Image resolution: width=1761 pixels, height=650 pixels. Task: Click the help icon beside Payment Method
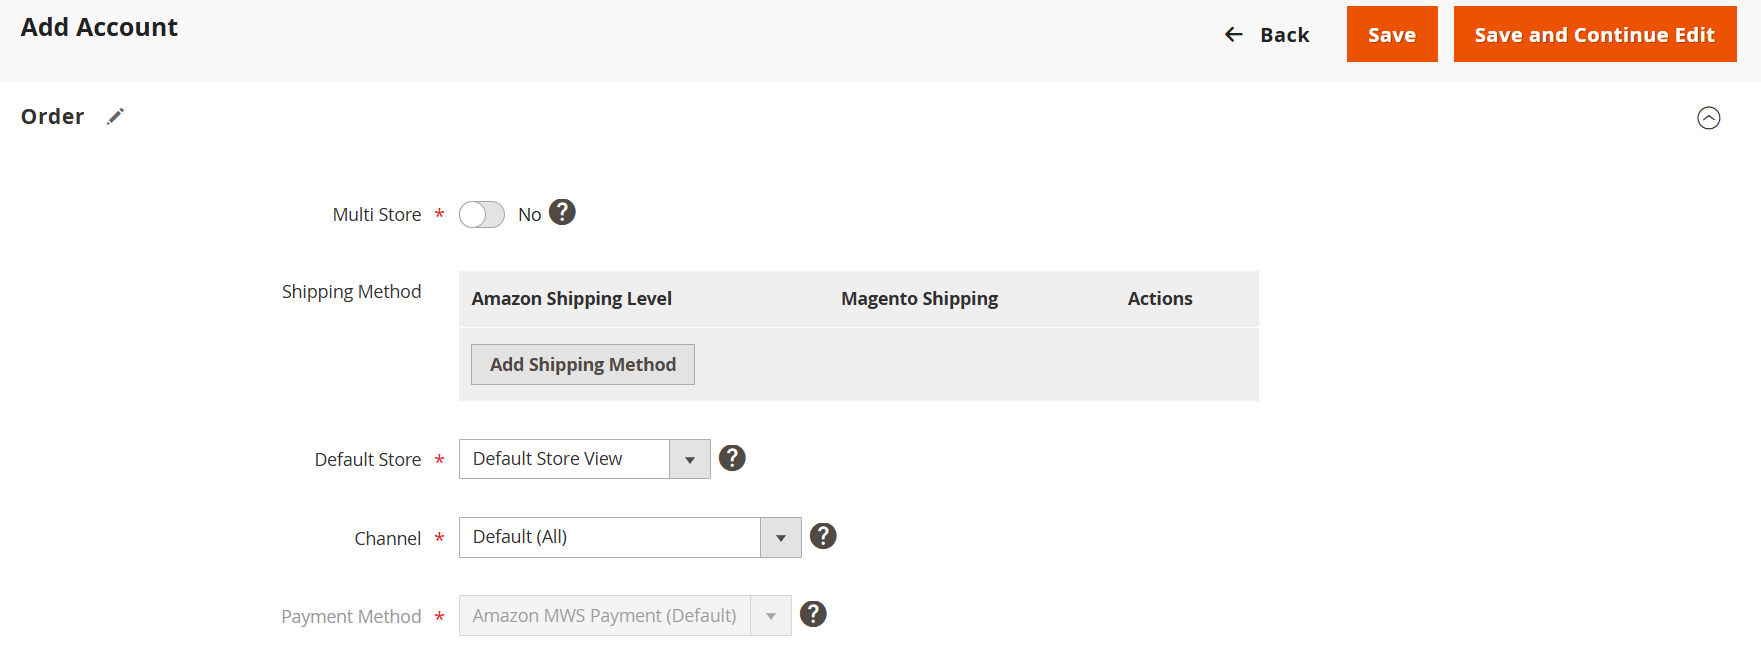click(813, 614)
